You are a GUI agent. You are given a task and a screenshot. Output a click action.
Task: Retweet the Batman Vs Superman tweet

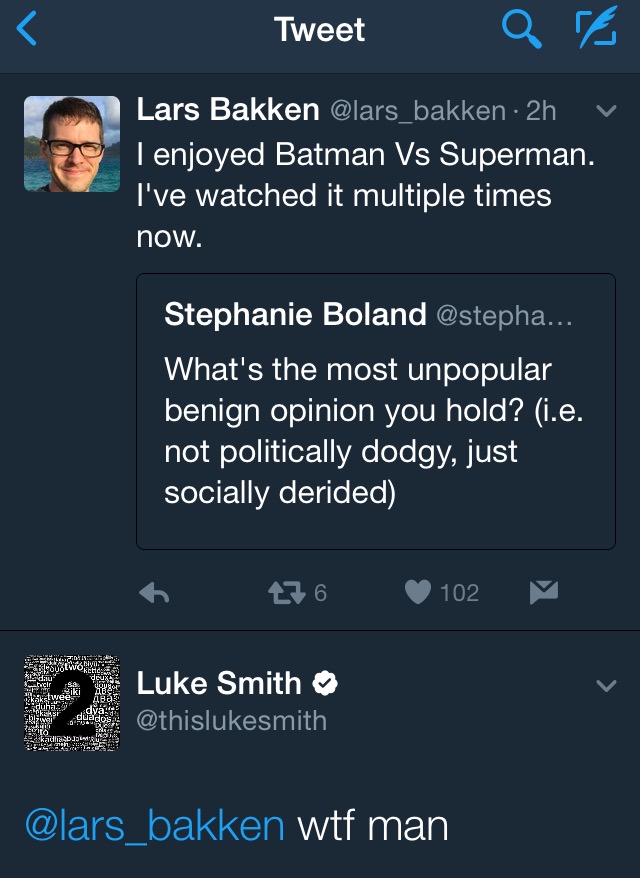click(x=287, y=592)
